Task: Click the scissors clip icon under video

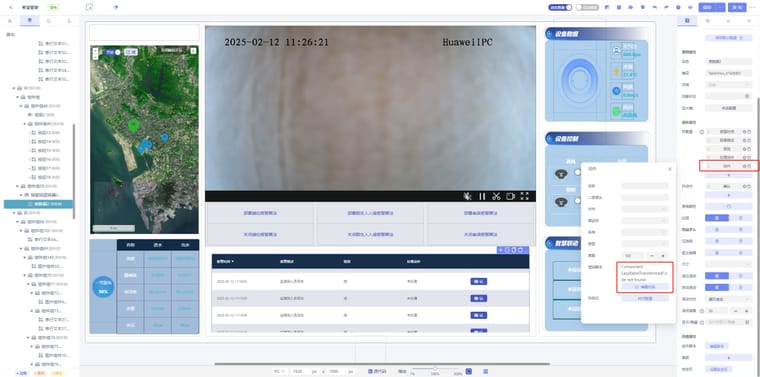Action: pos(496,196)
